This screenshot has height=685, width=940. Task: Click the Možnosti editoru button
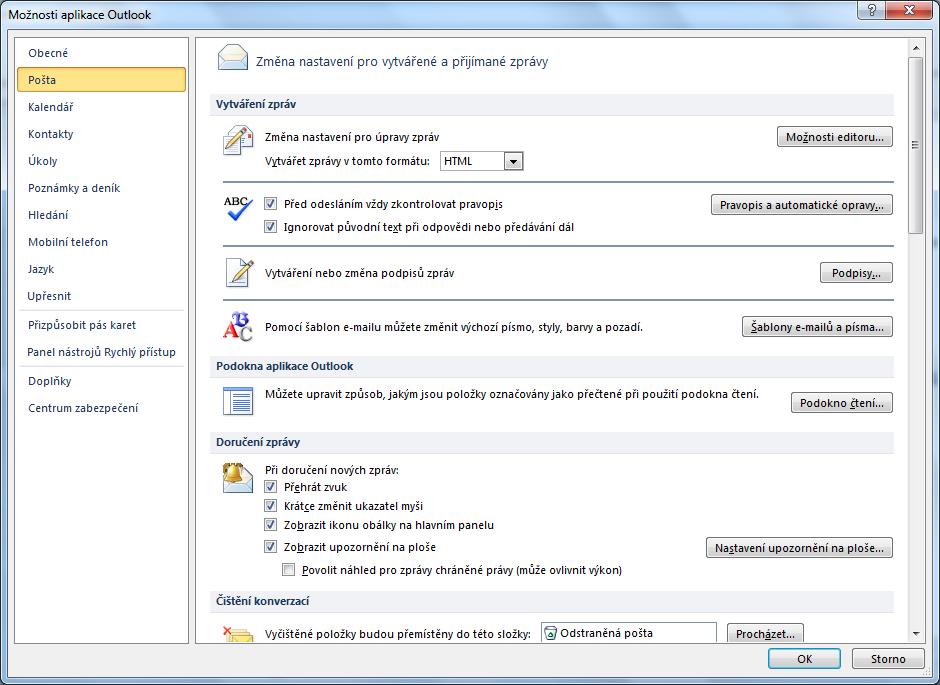(x=834, y=137)
